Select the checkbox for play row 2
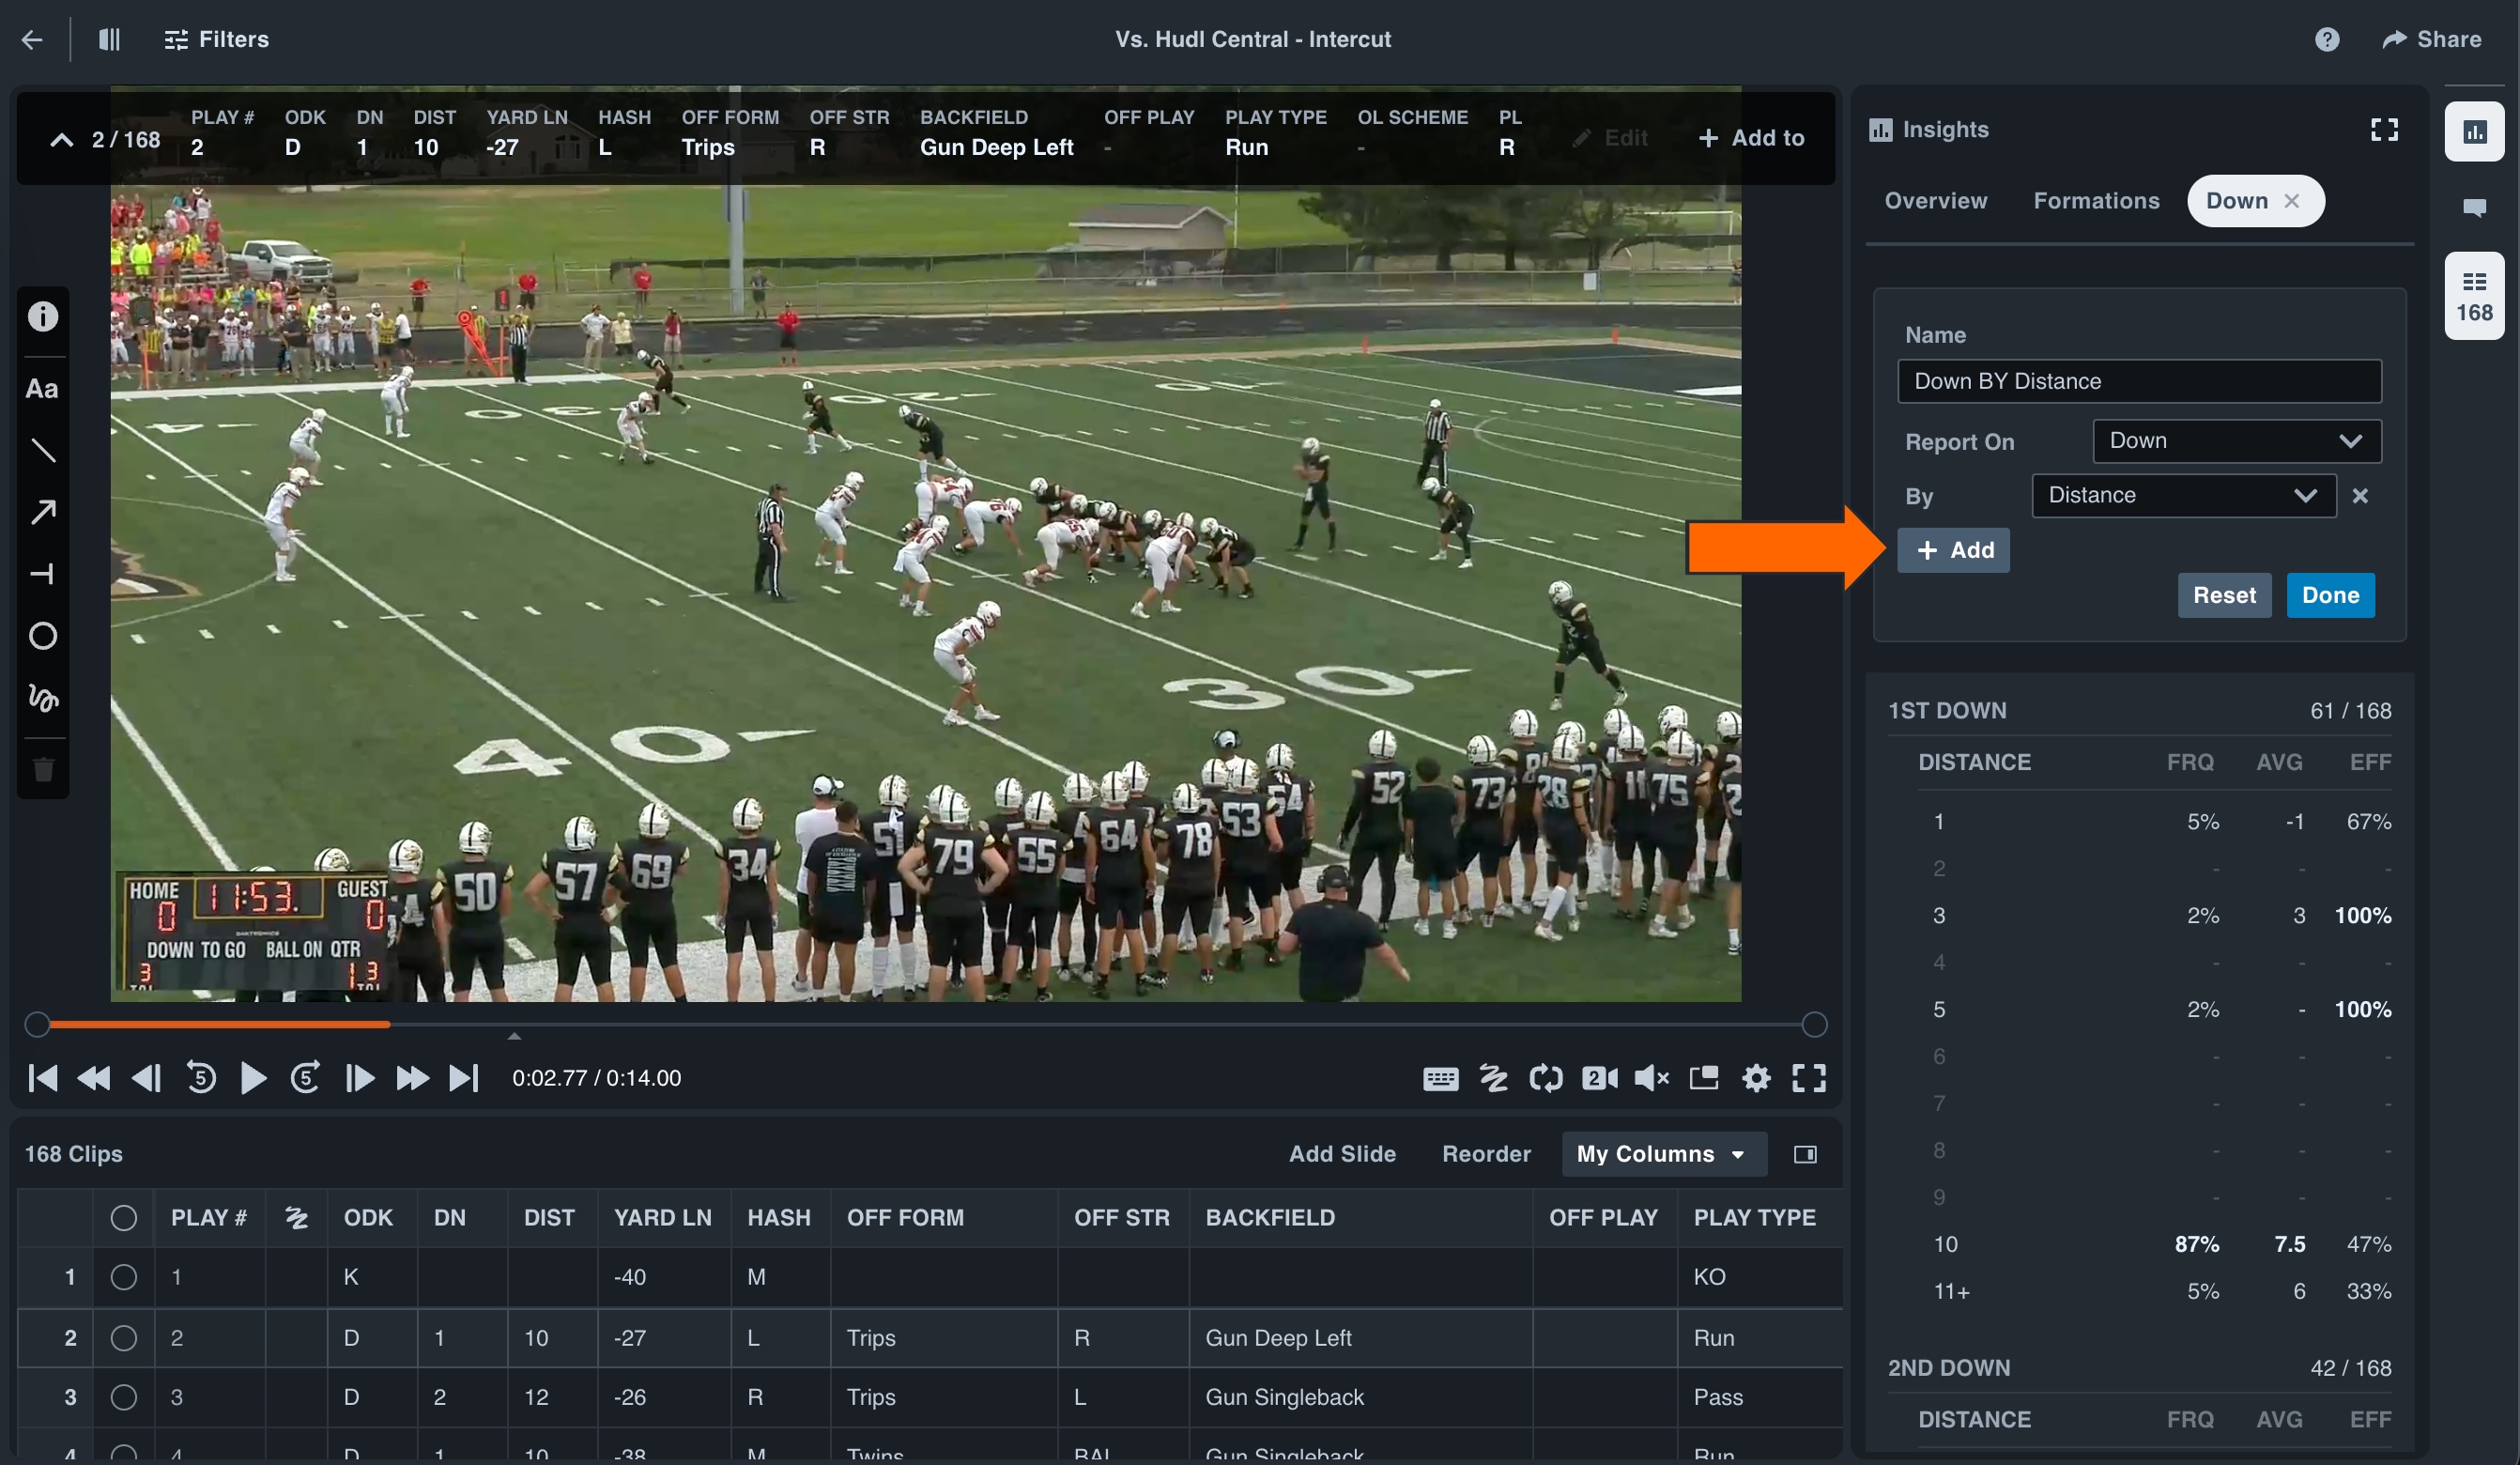 coord(124,1338)
